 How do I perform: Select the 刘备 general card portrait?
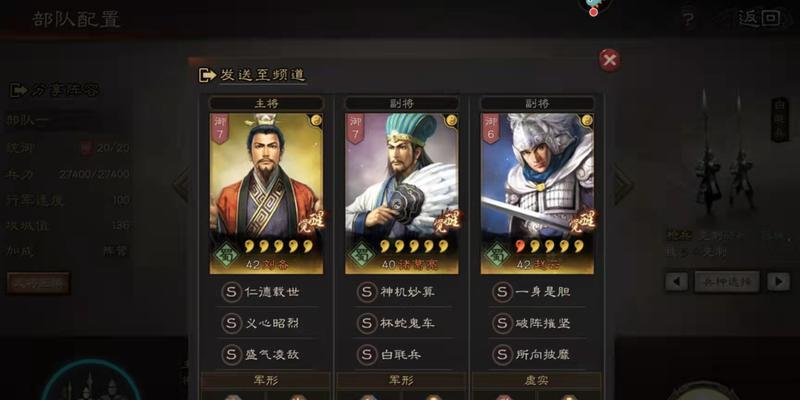coord(266,193)
